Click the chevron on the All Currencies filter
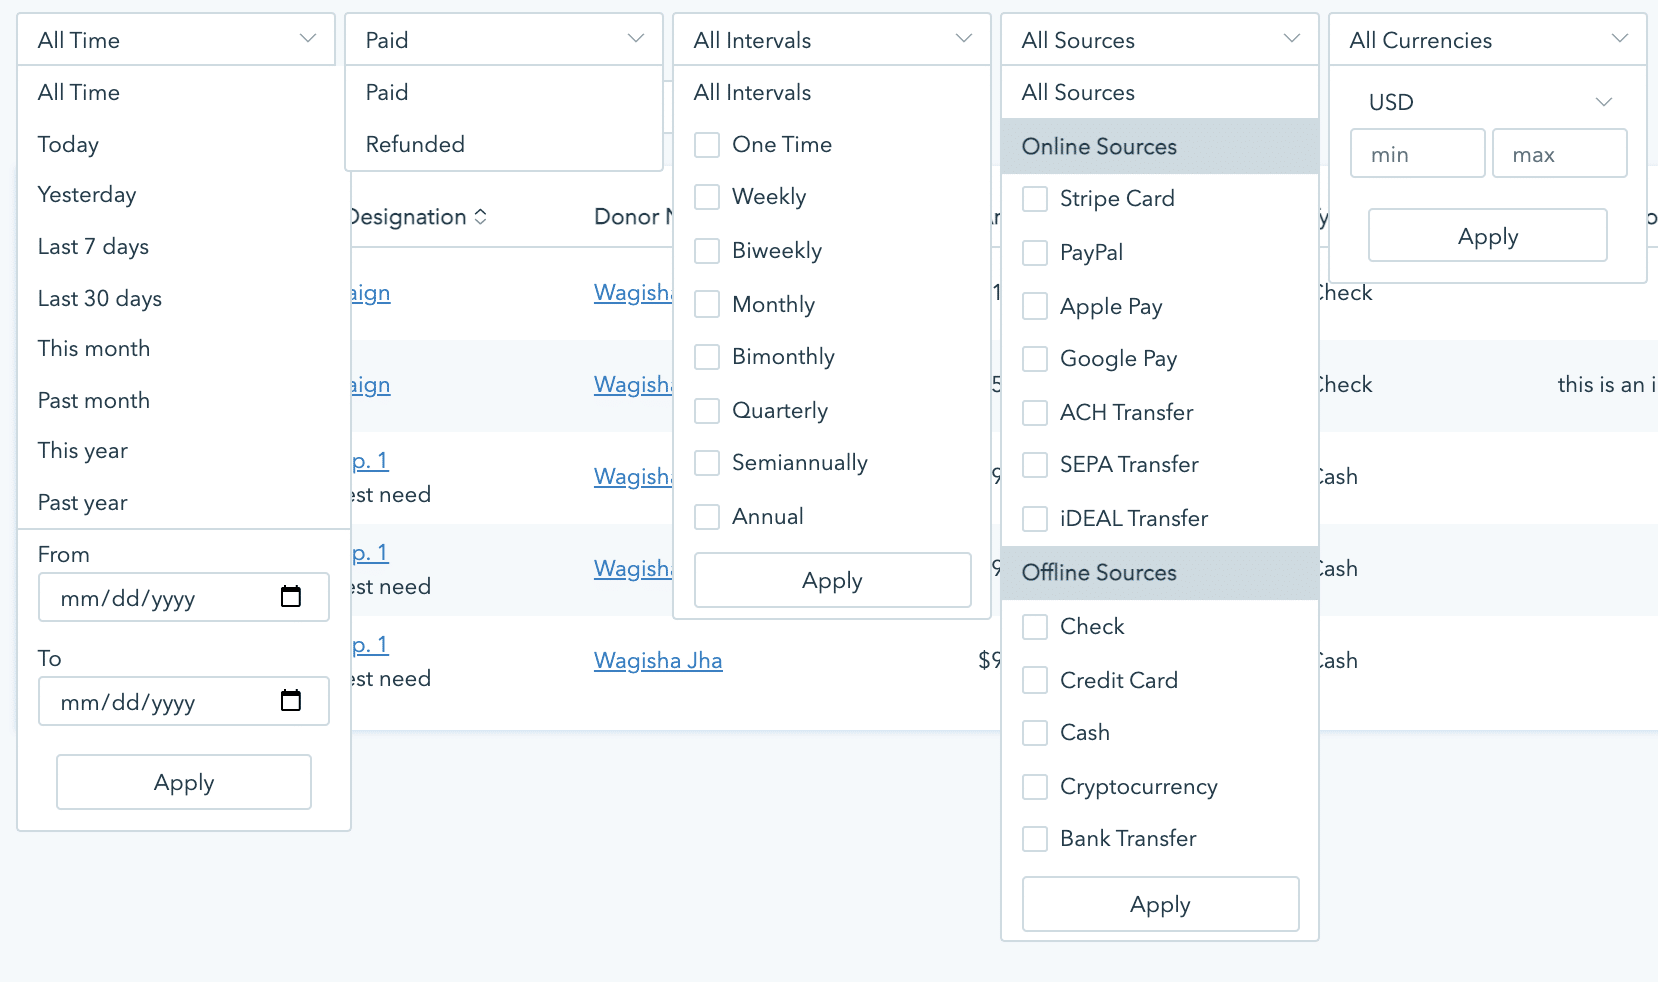1658x982 pixels. [x=1620, y=38]
